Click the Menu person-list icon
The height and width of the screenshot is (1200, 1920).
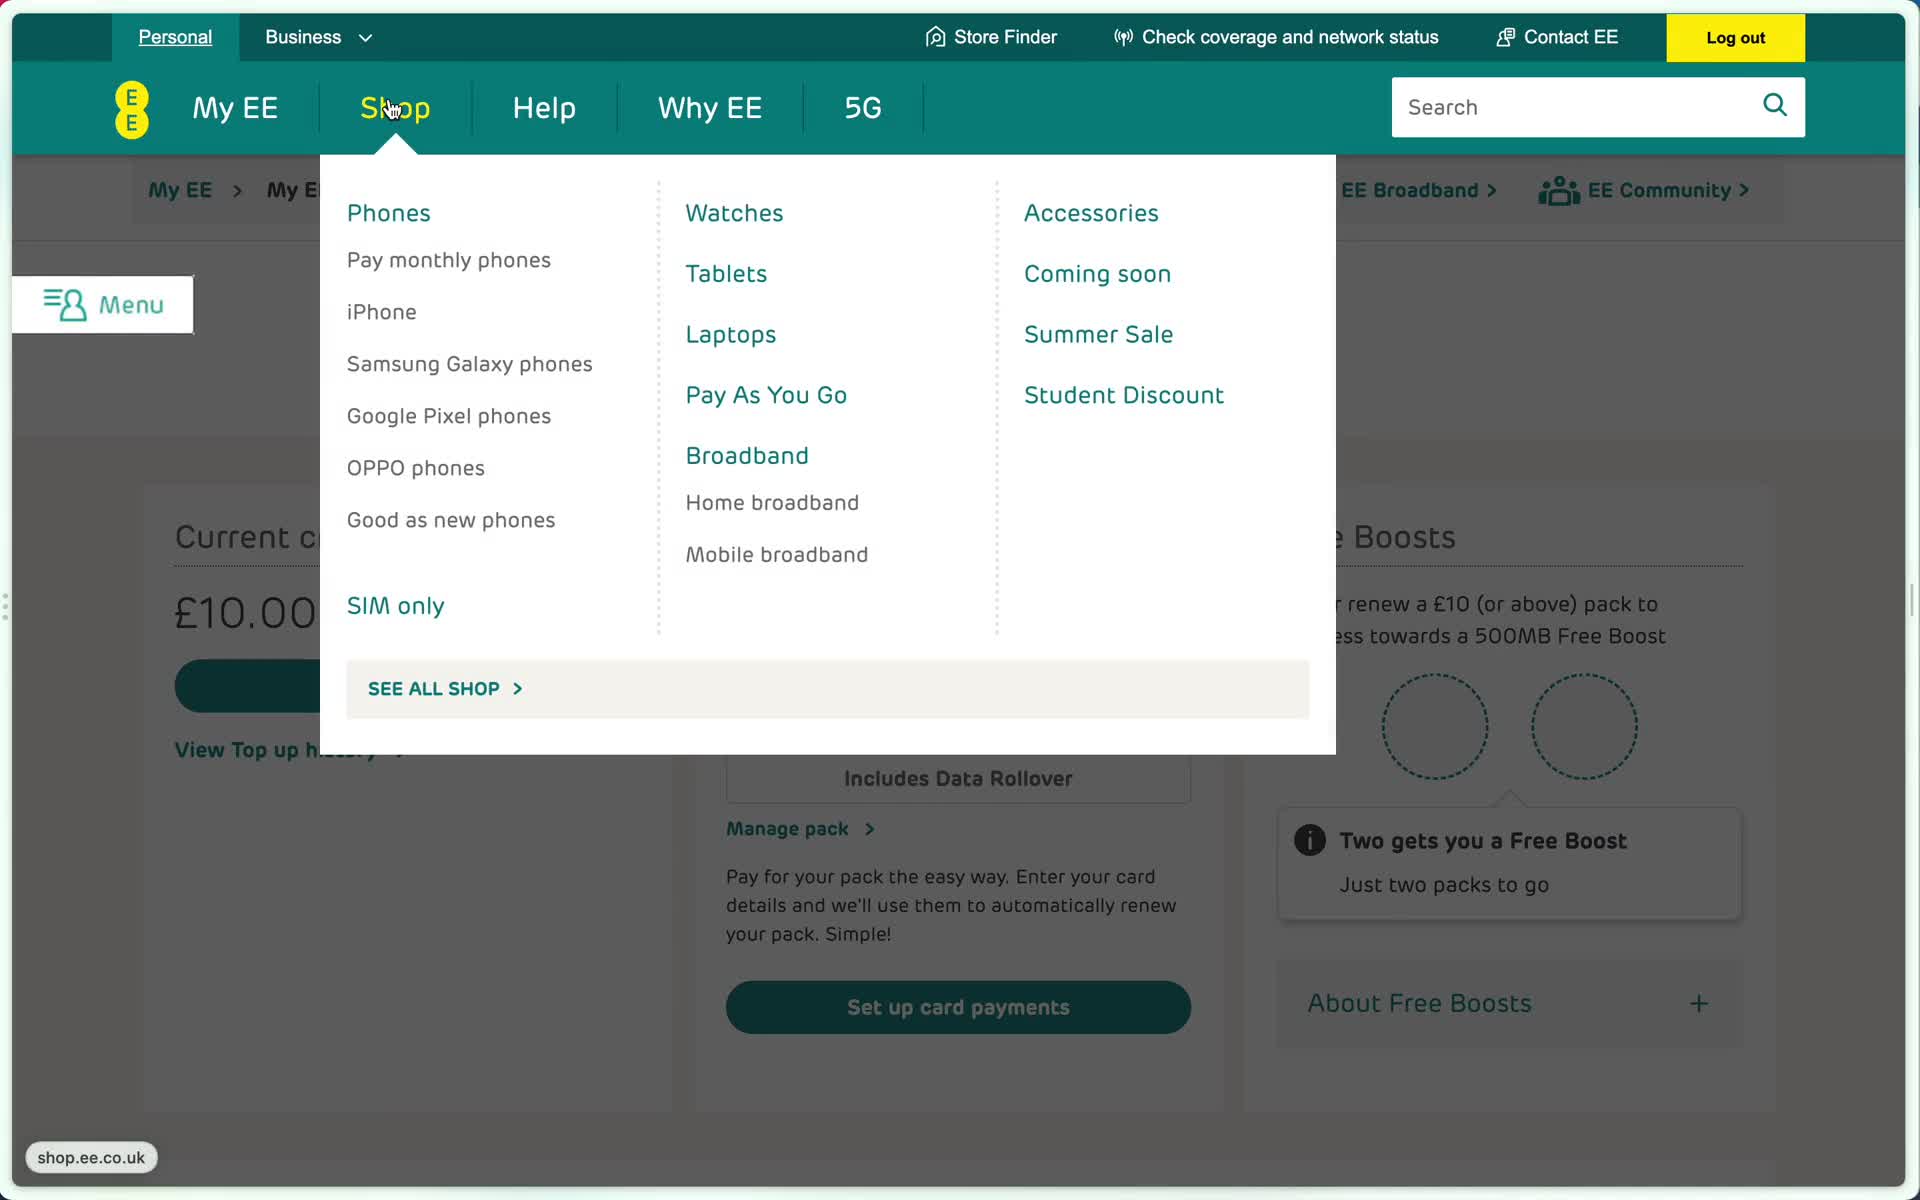(x=65, y=304)
